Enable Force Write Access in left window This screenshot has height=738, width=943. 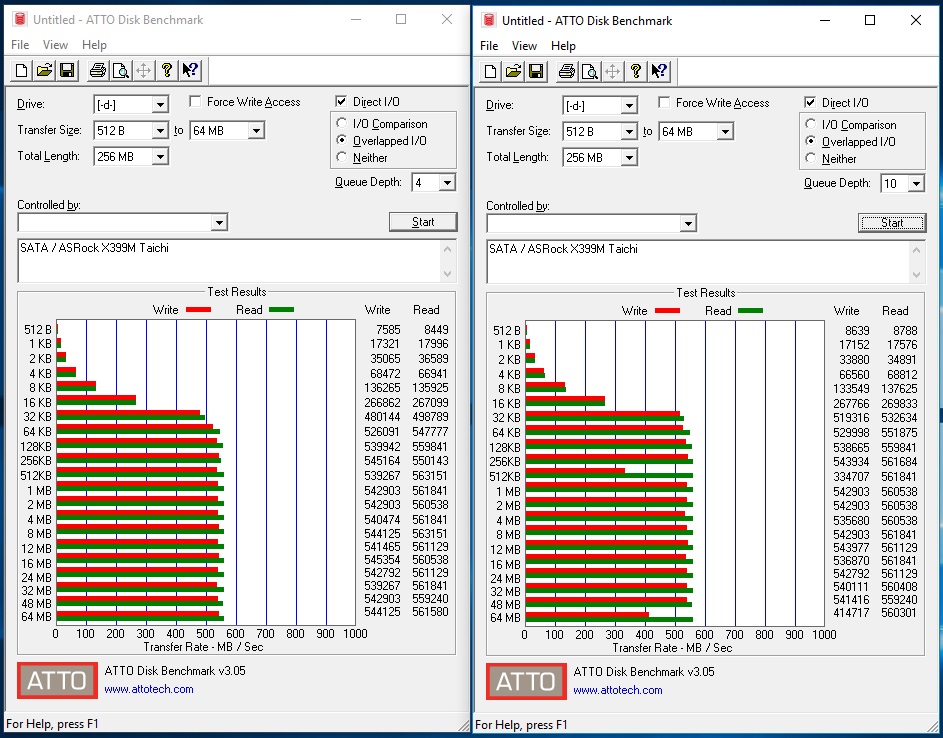point(195,102)
